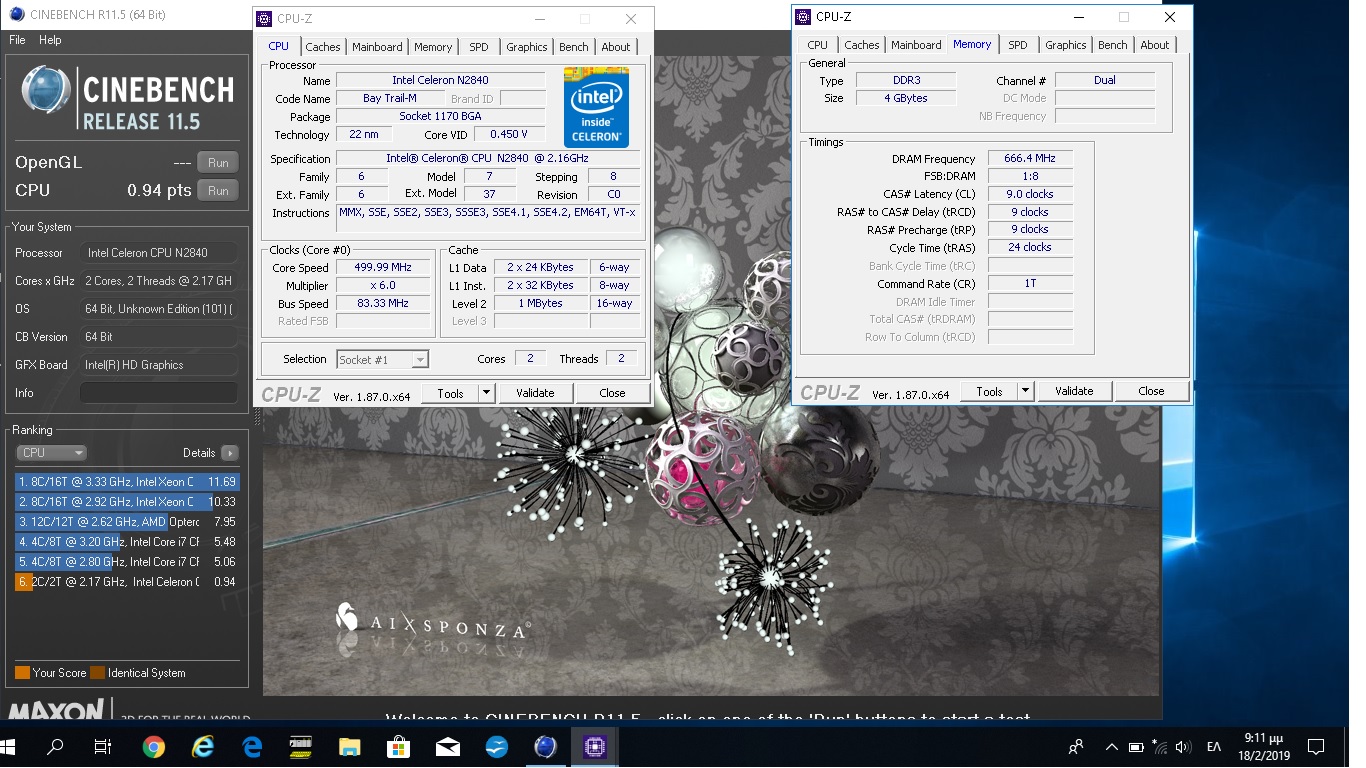This screenshot has width=1366, height=768.
Task: Open taskbar search magnifier
Action: (x=56, y=746)
